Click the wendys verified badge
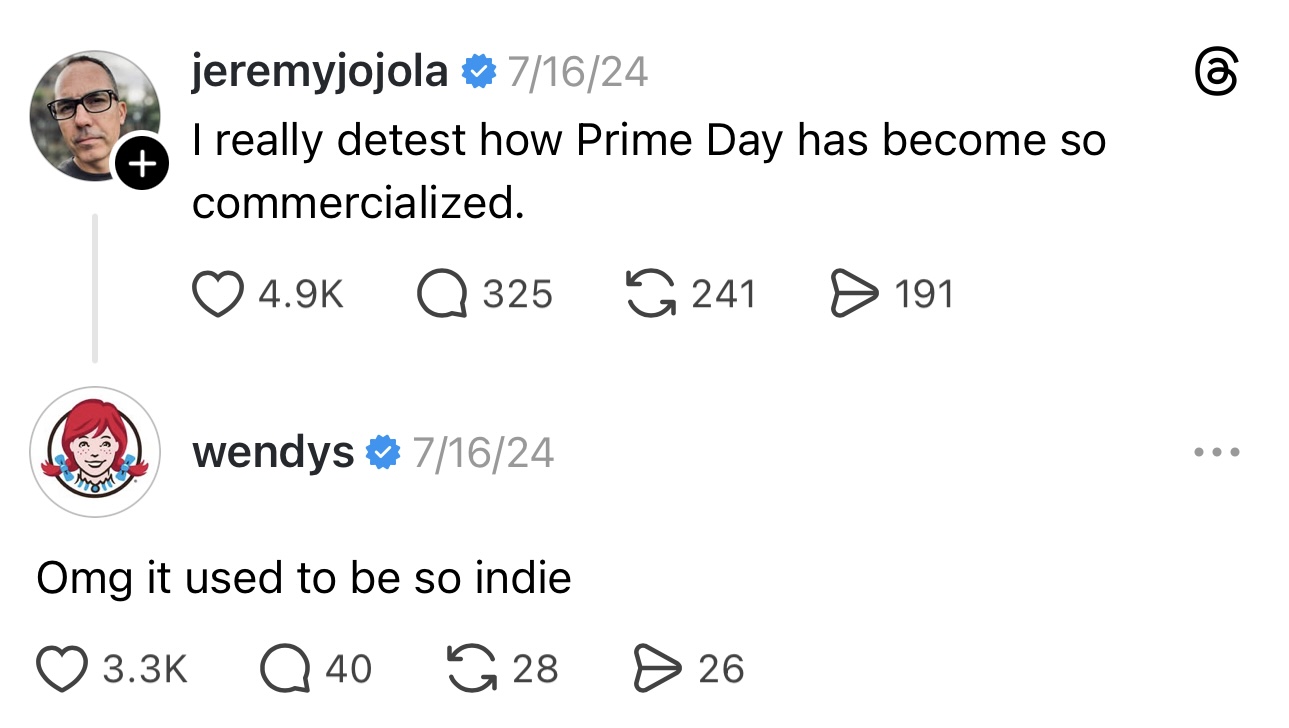Image resolution: width=1289 pixels, height=728 pixels. (383, 452)
